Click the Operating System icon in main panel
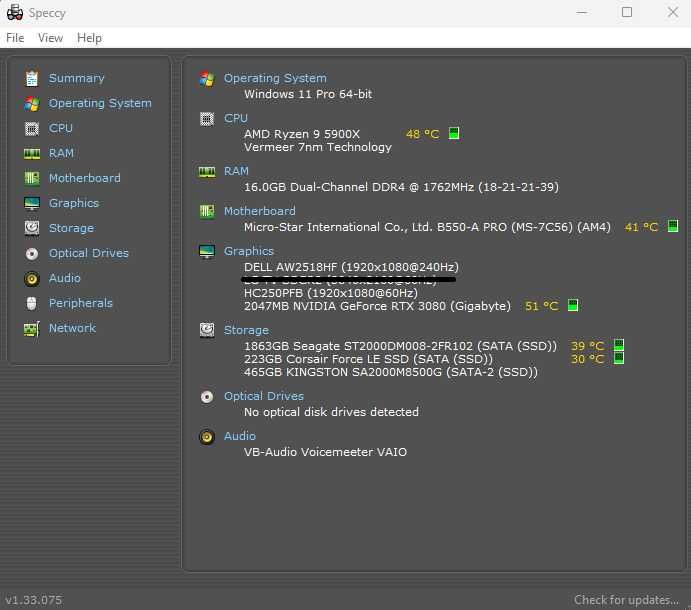This screenshot has height=610, width=691. coord(207,79)
